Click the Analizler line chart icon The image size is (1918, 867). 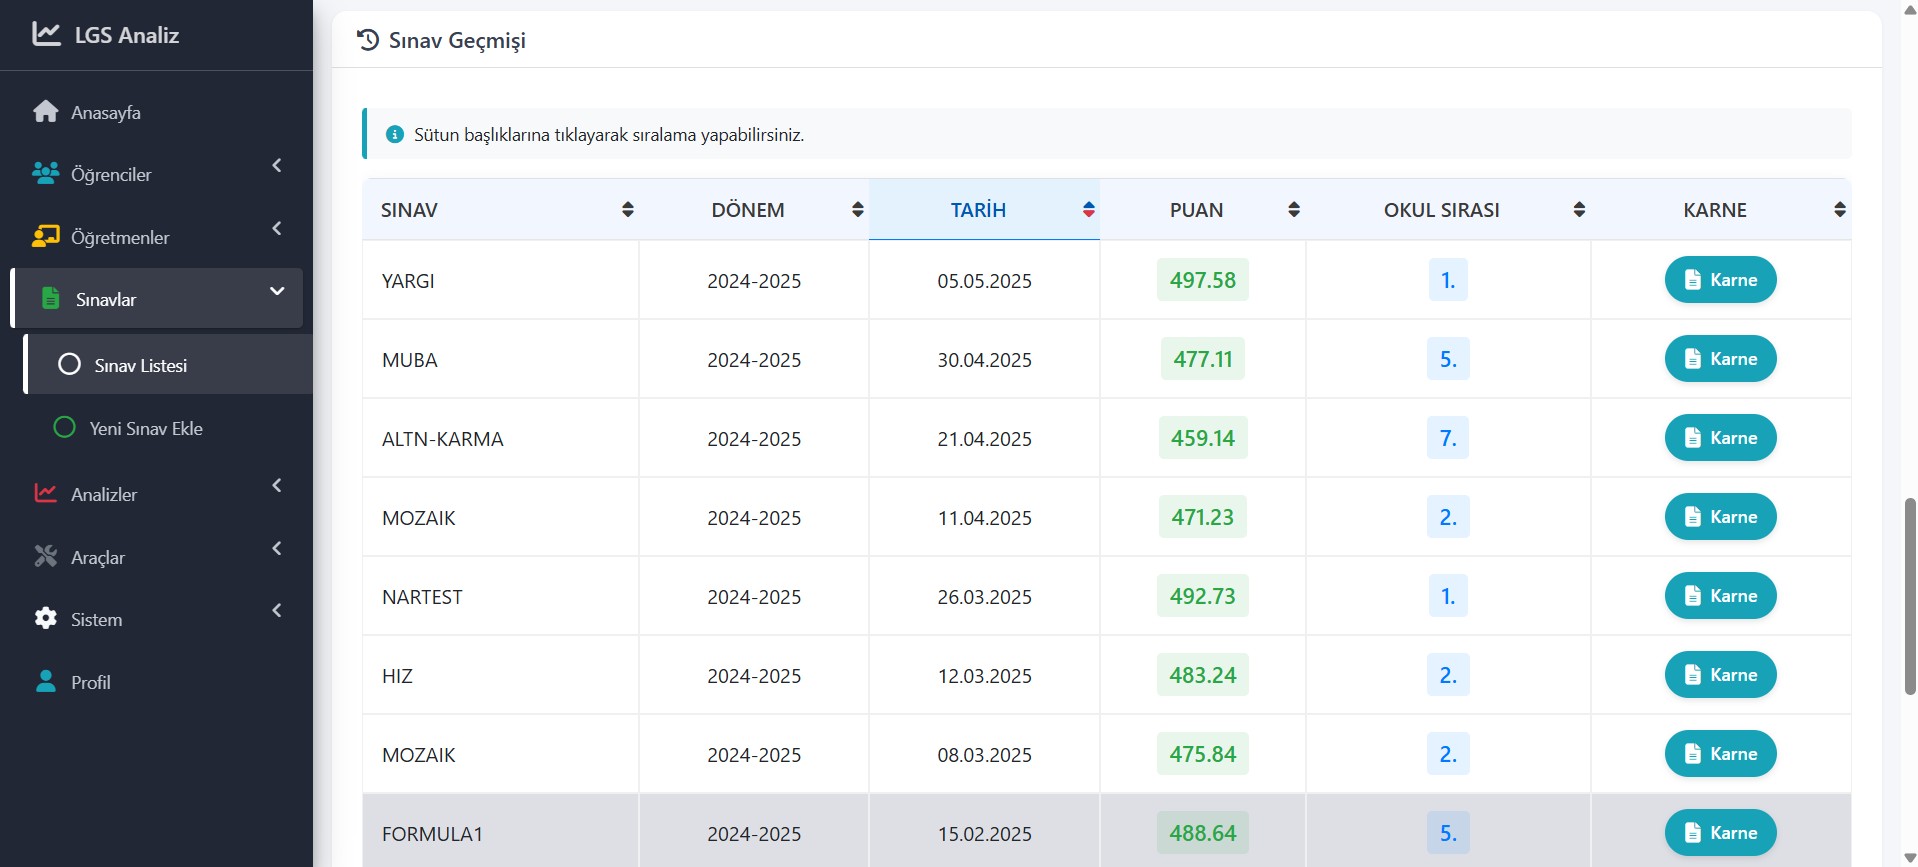tap(46, 494)
